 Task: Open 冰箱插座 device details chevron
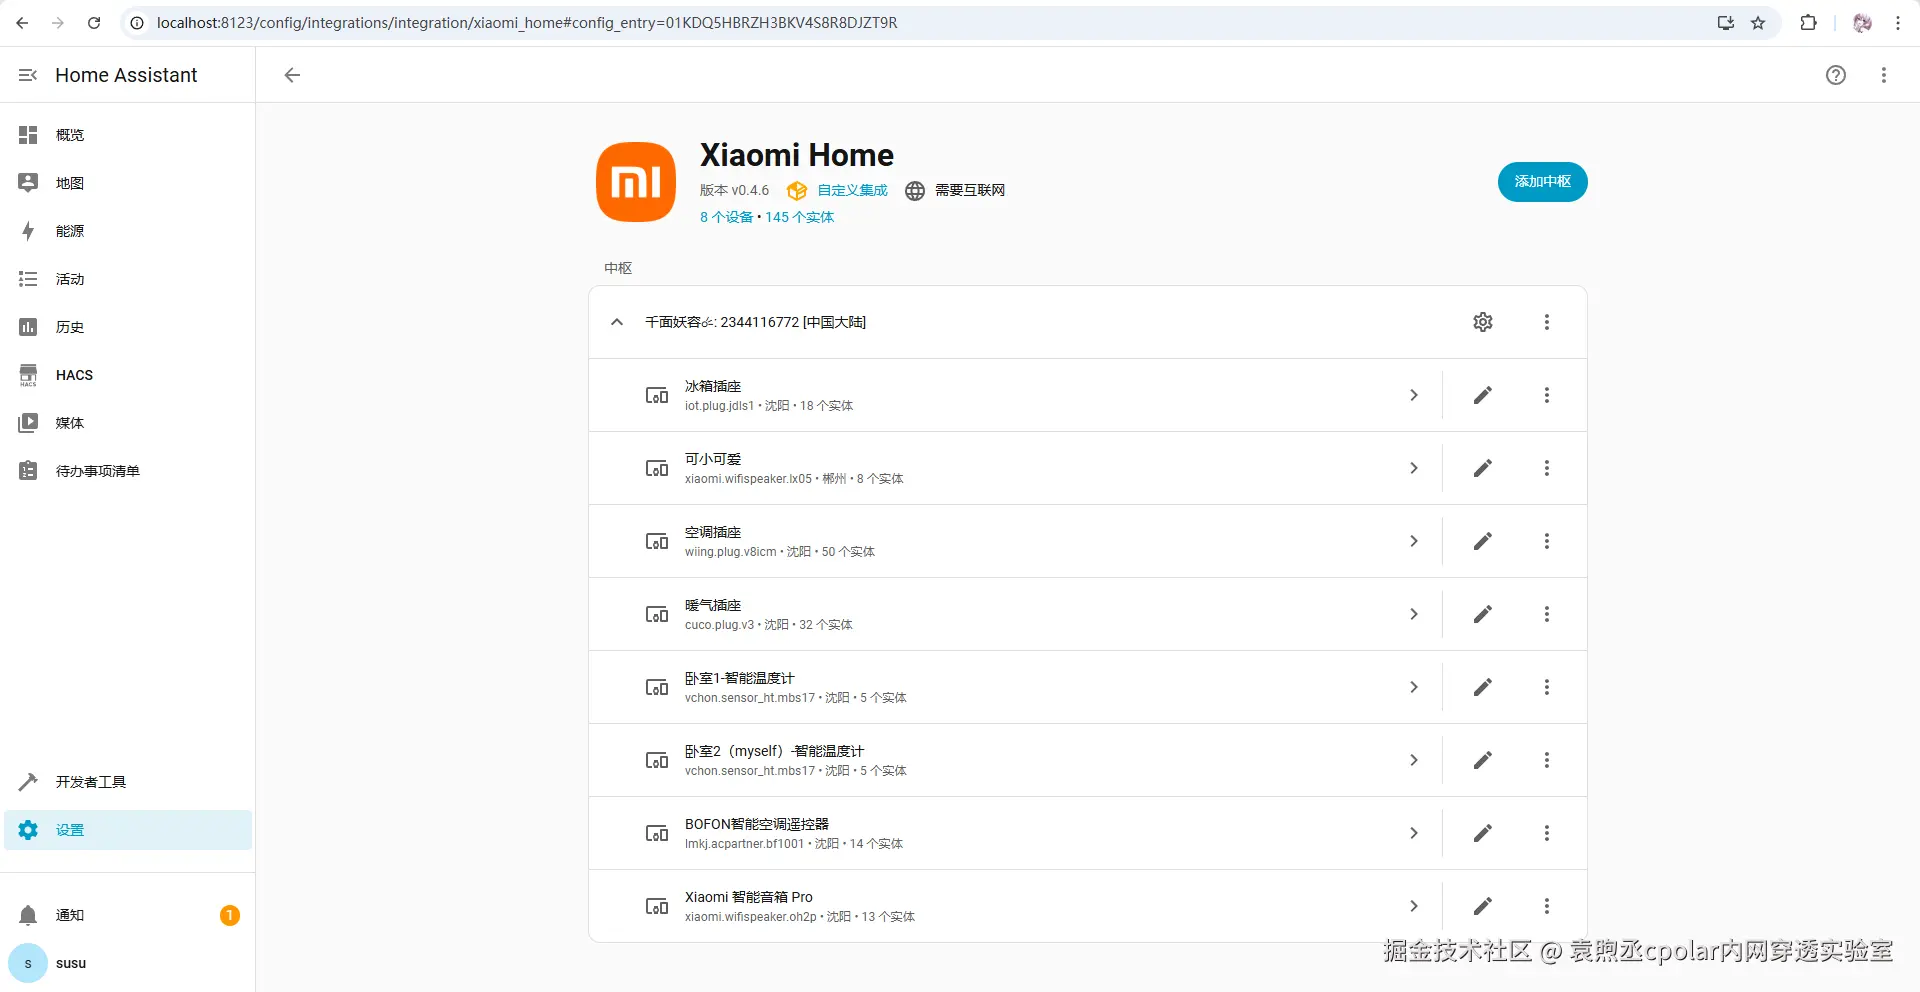tap(1414, 395)
